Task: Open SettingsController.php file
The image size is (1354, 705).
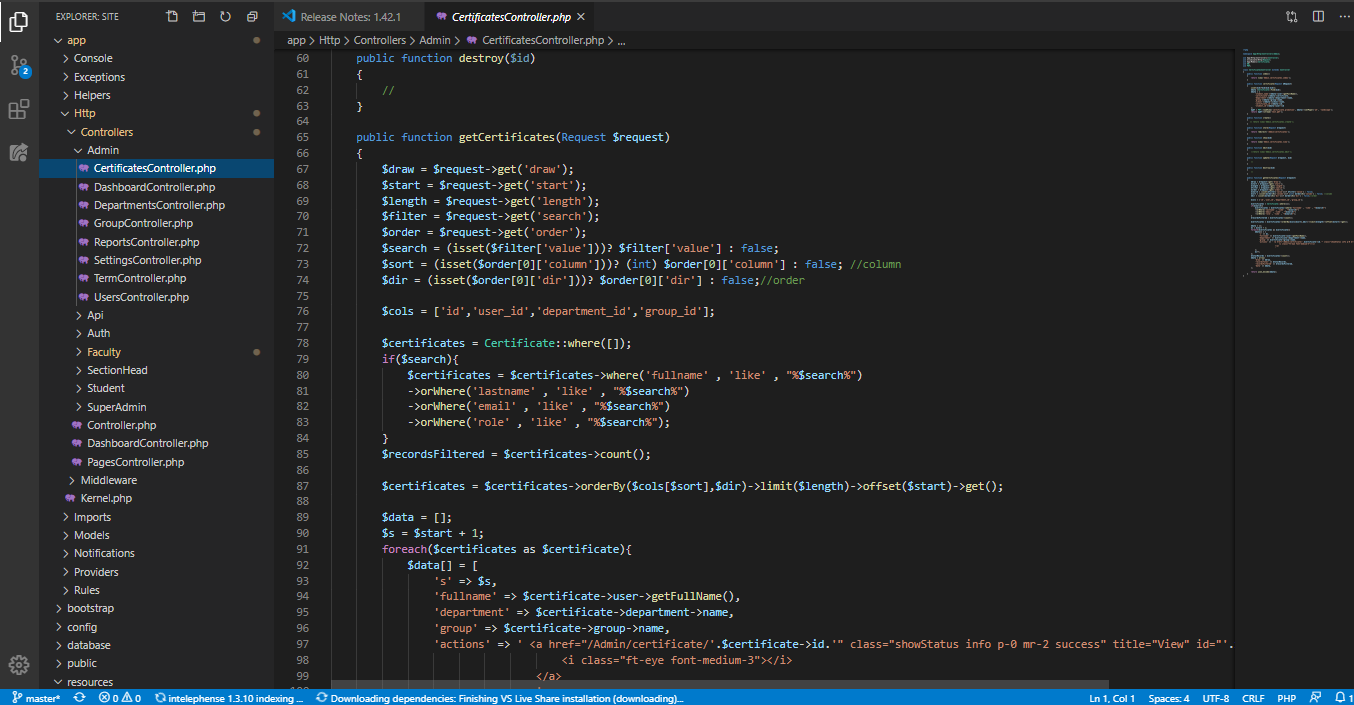Action: (x=156, y=260)
